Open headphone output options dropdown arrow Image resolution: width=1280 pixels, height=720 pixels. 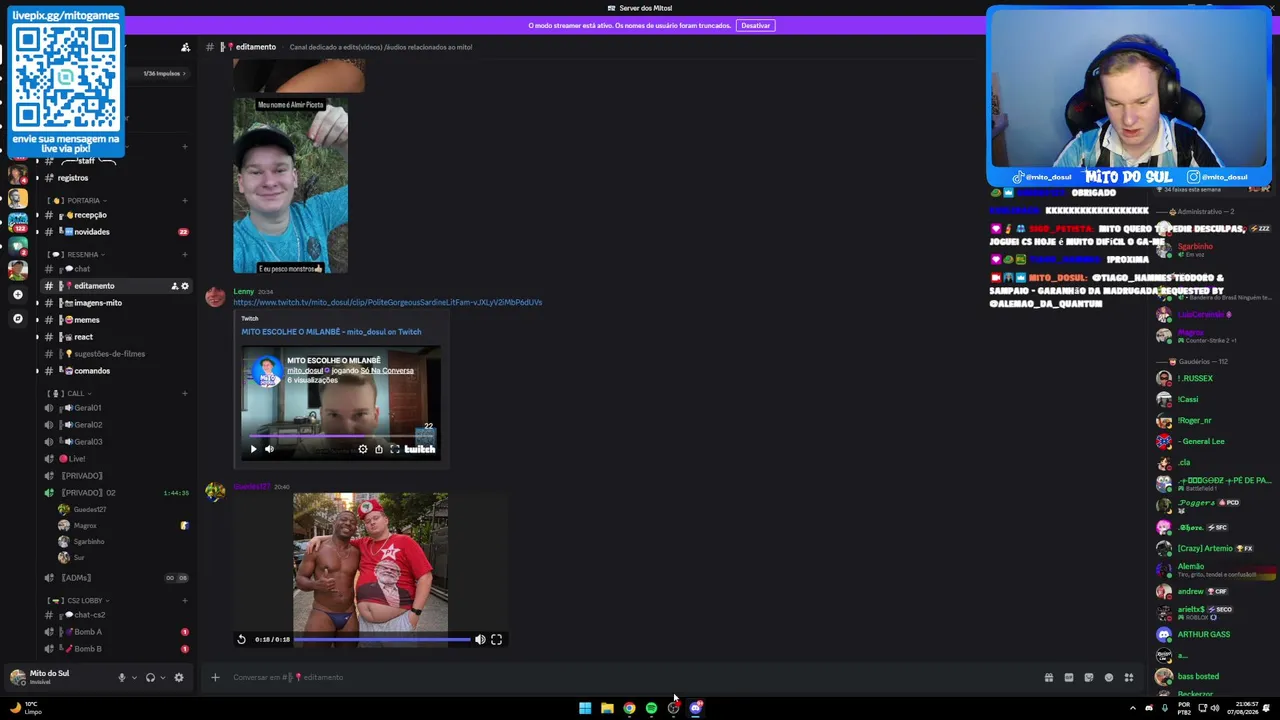click(x=162, y=678)
